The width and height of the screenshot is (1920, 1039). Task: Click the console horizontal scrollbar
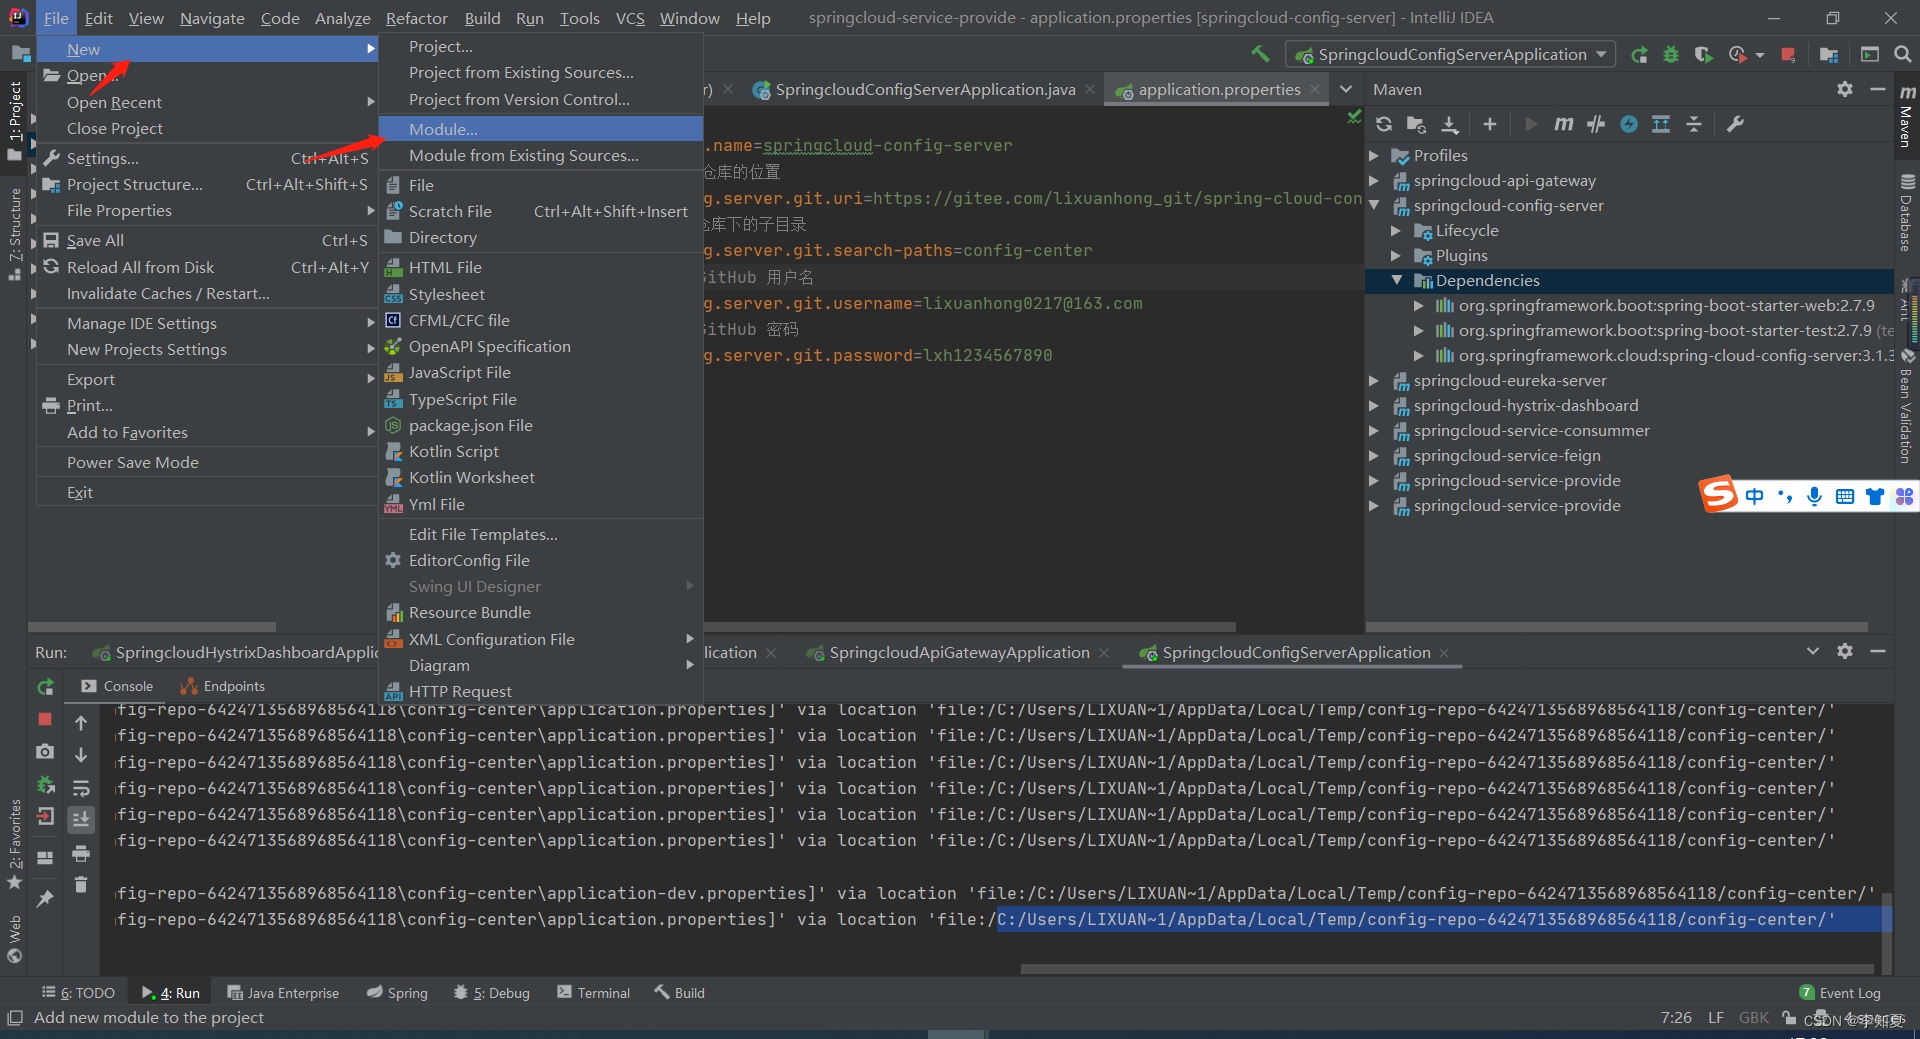pos(1446,968)
